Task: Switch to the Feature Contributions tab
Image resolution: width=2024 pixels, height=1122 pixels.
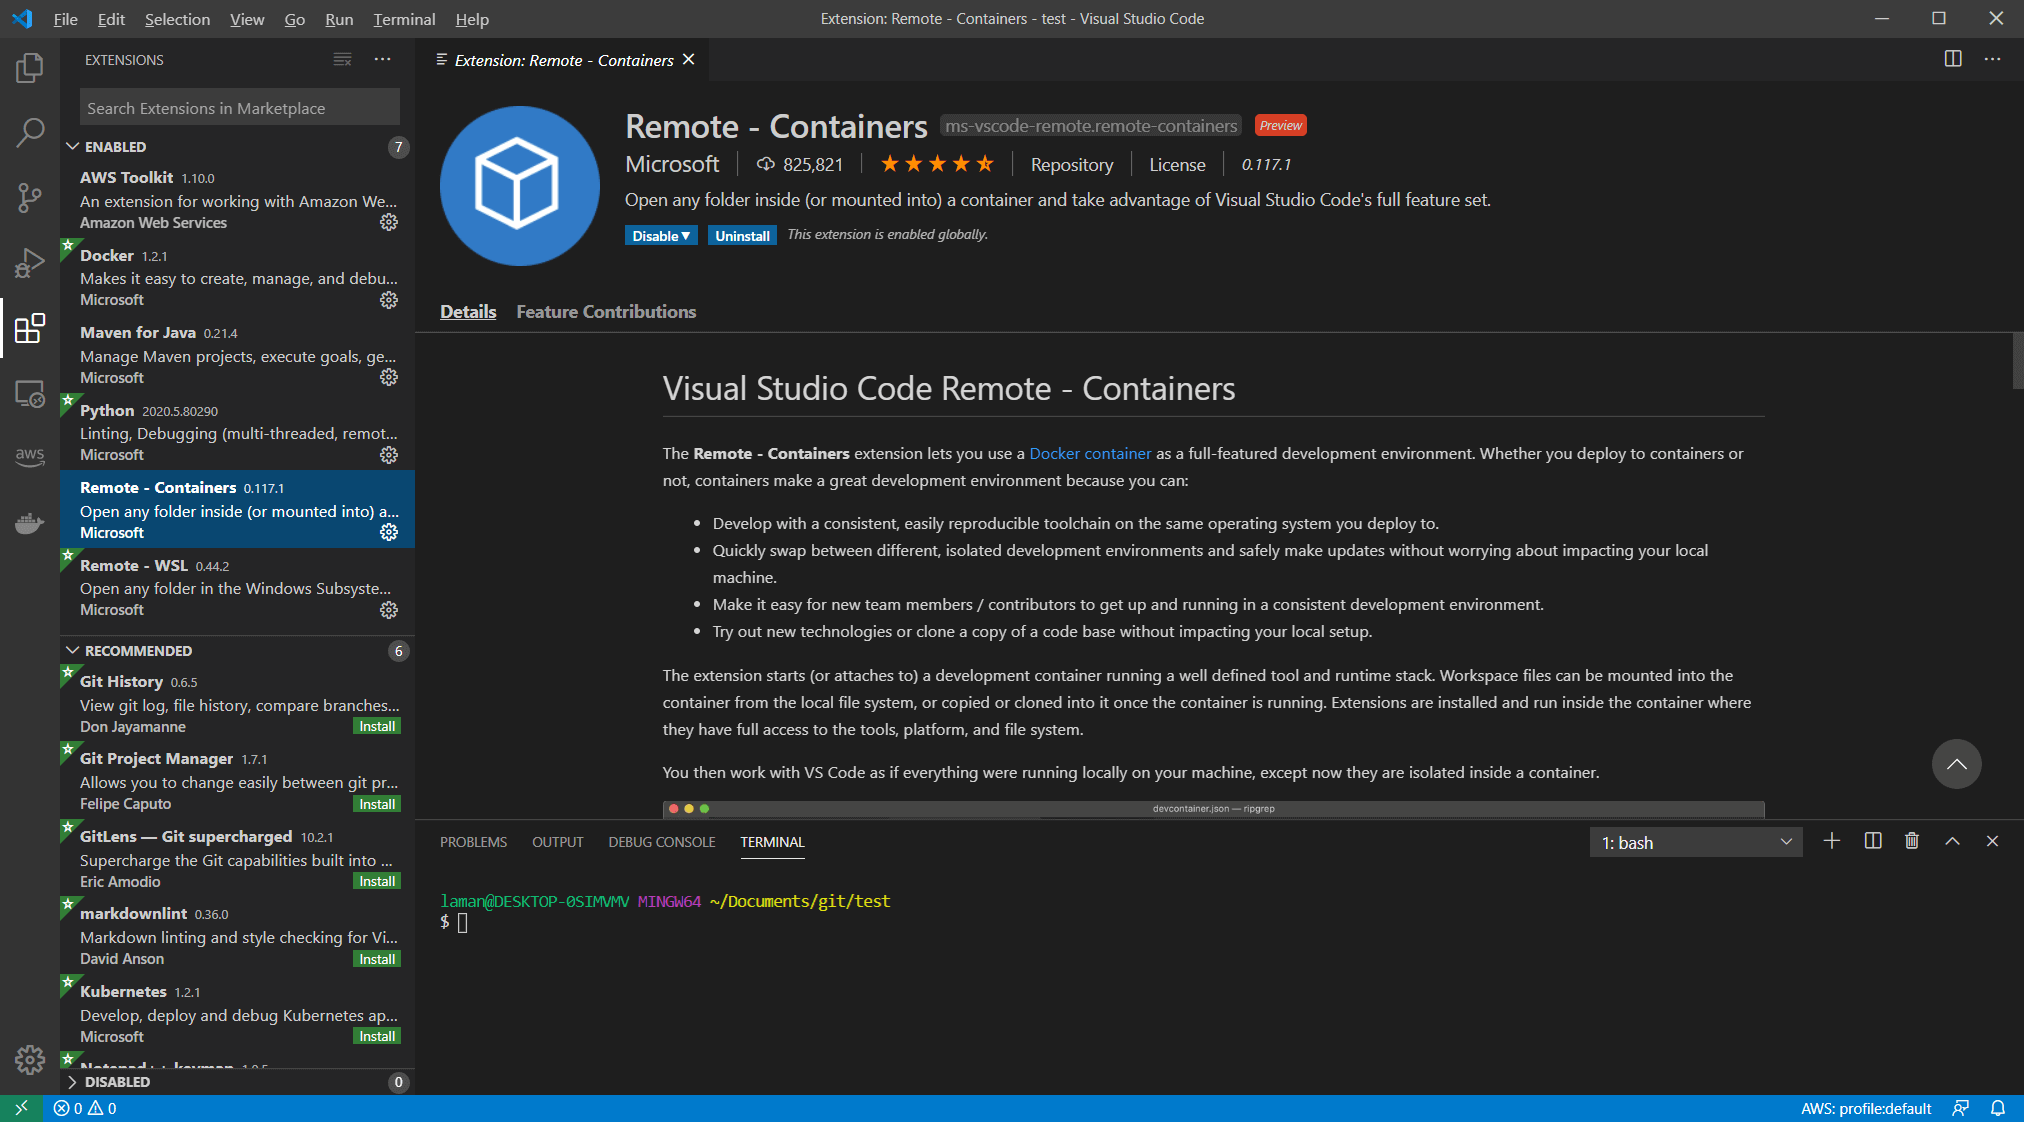Action: click(x=606, y=312)
